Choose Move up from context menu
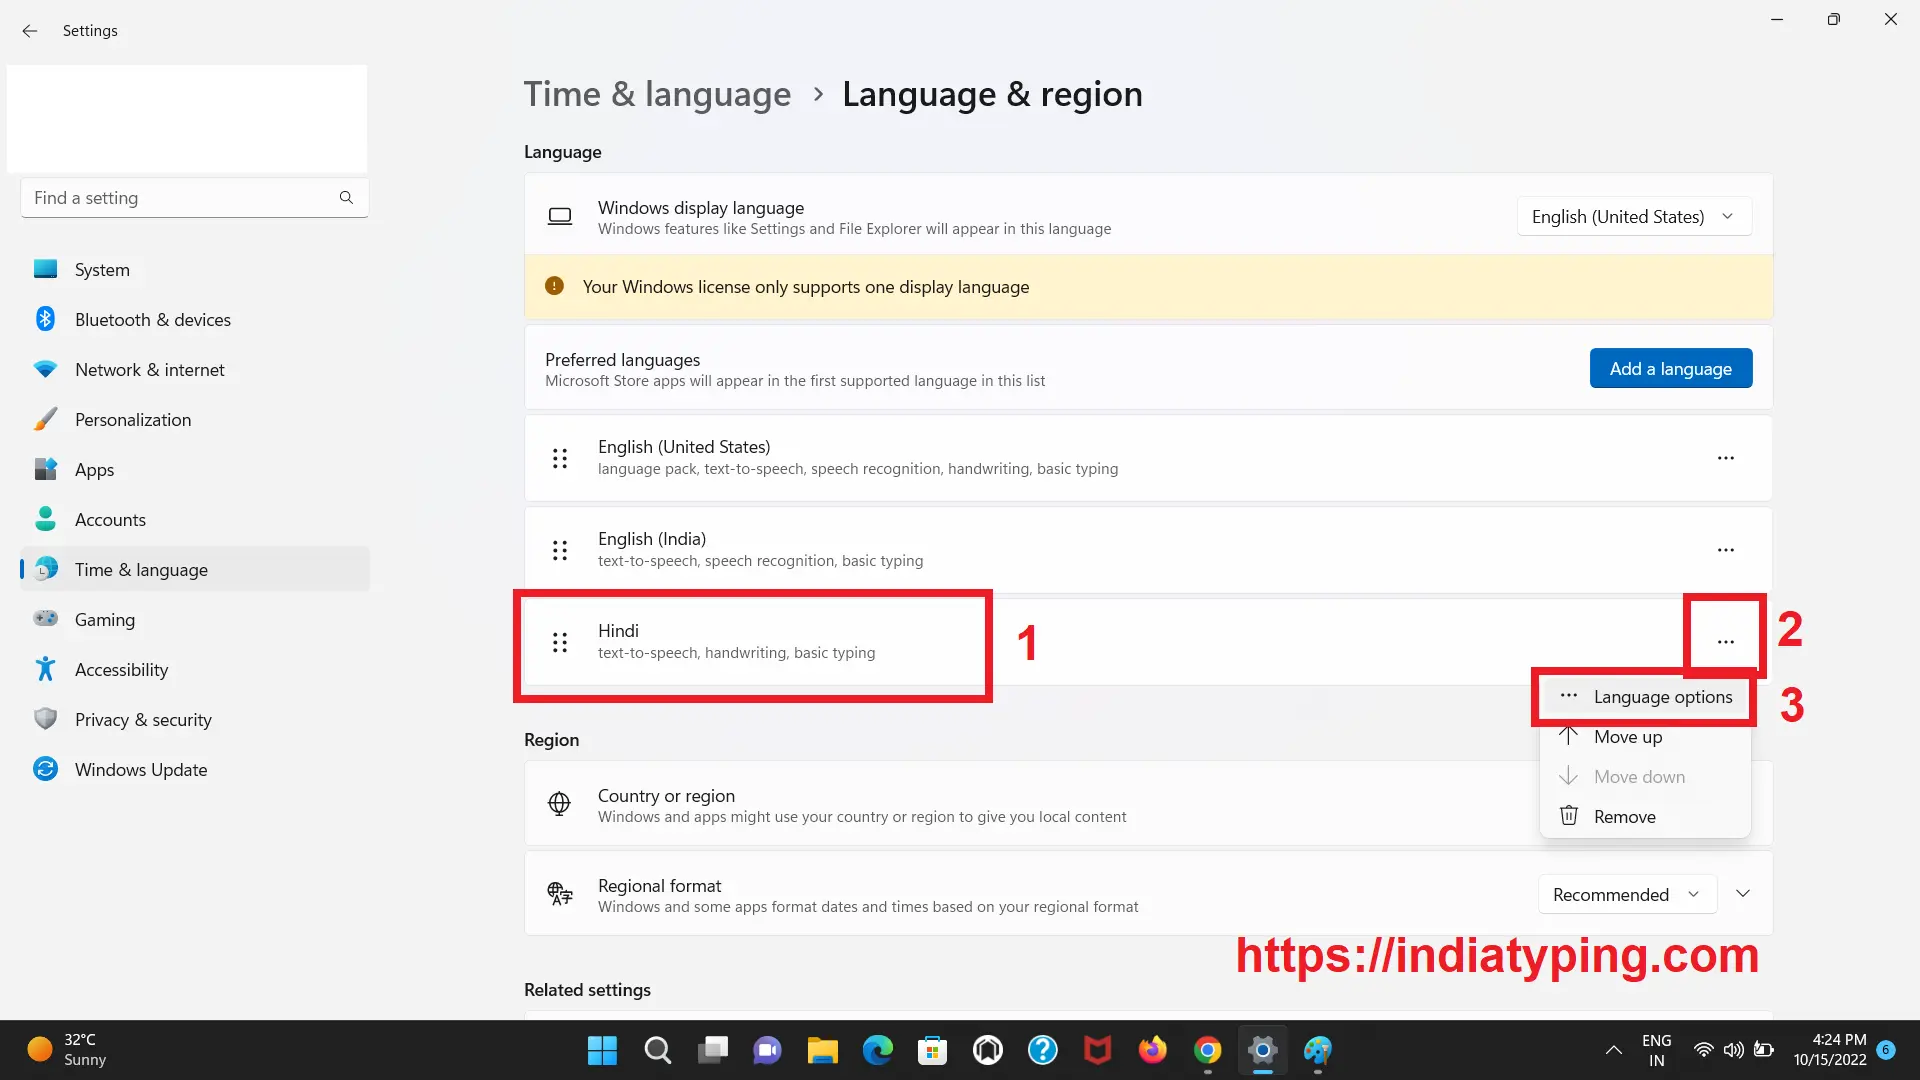The height and width of the screenshot is (1080, 1920). pos(1645,737)
